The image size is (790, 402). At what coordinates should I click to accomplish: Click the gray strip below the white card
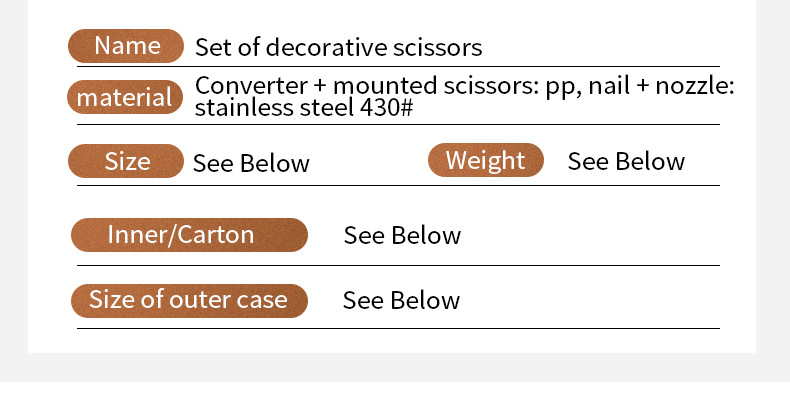coord(395,380)
